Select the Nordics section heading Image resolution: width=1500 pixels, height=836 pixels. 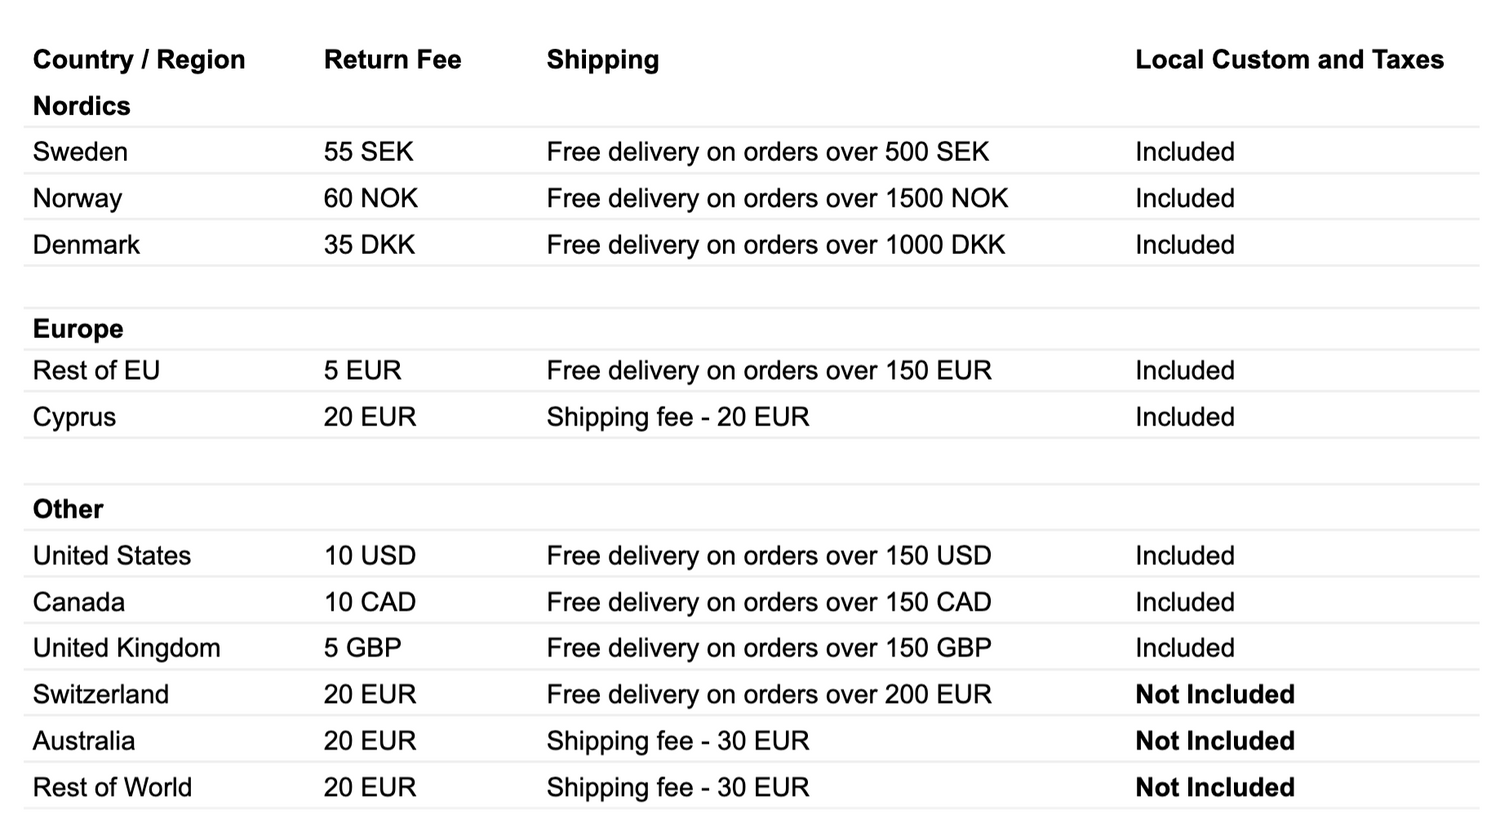[x=81, y=106]
